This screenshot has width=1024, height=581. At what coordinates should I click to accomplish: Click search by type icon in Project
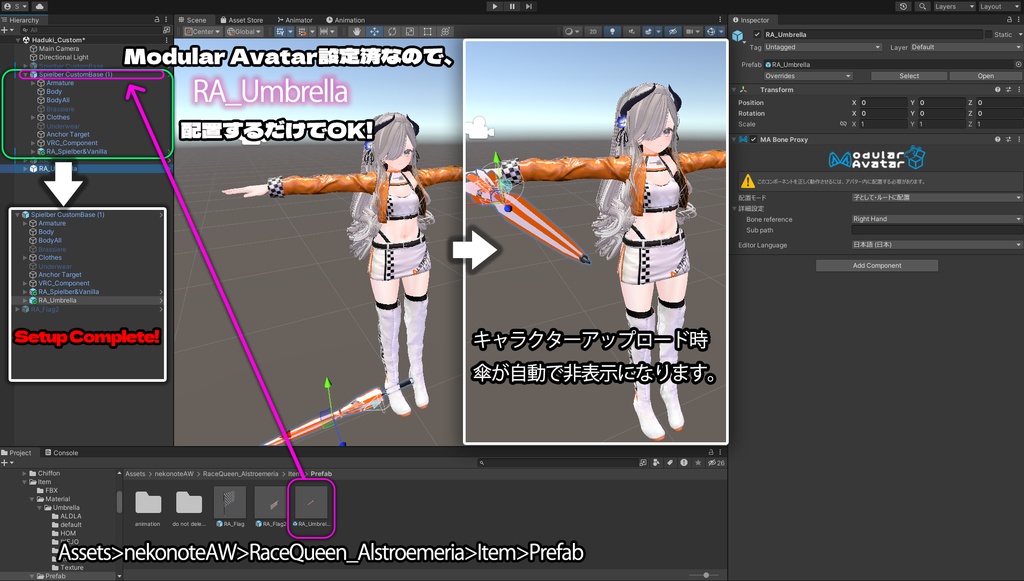pos(656,463)
